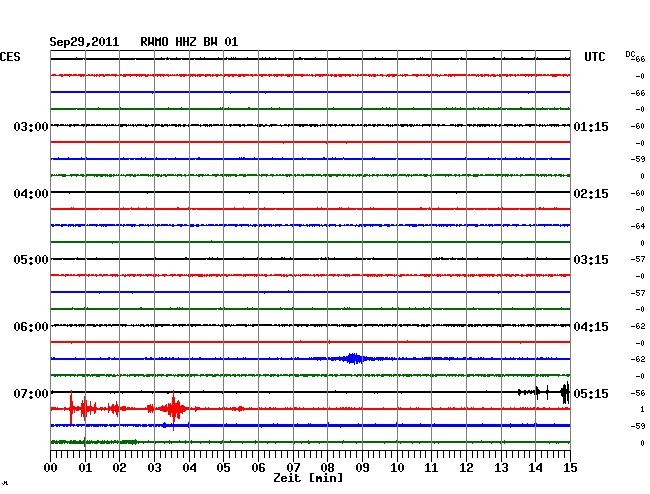Image resolution: width=650 pixels, height=494 pixels.
Task: Click the 03:00 local time label
Action: click(31, 126)
